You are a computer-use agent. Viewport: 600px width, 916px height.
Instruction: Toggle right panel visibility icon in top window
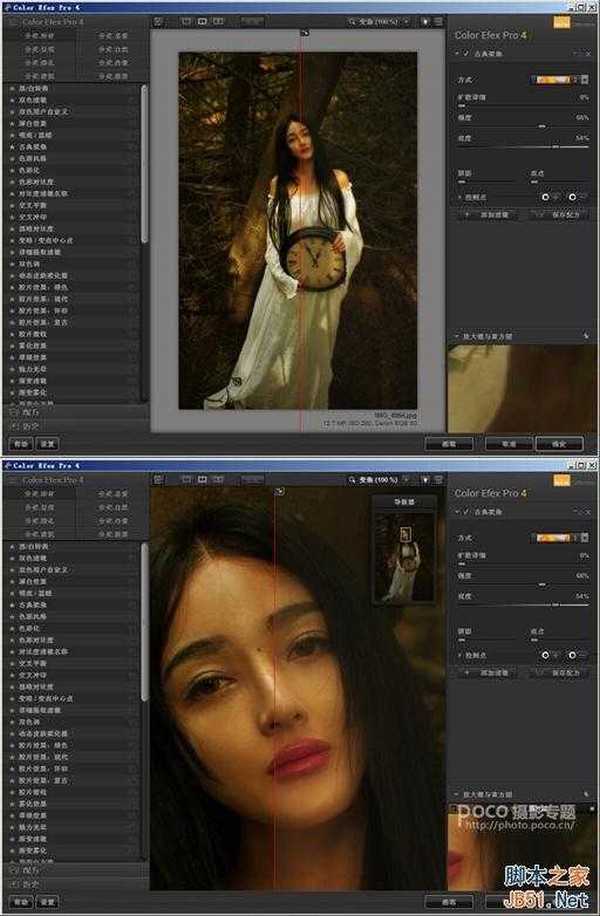[438, 22]
